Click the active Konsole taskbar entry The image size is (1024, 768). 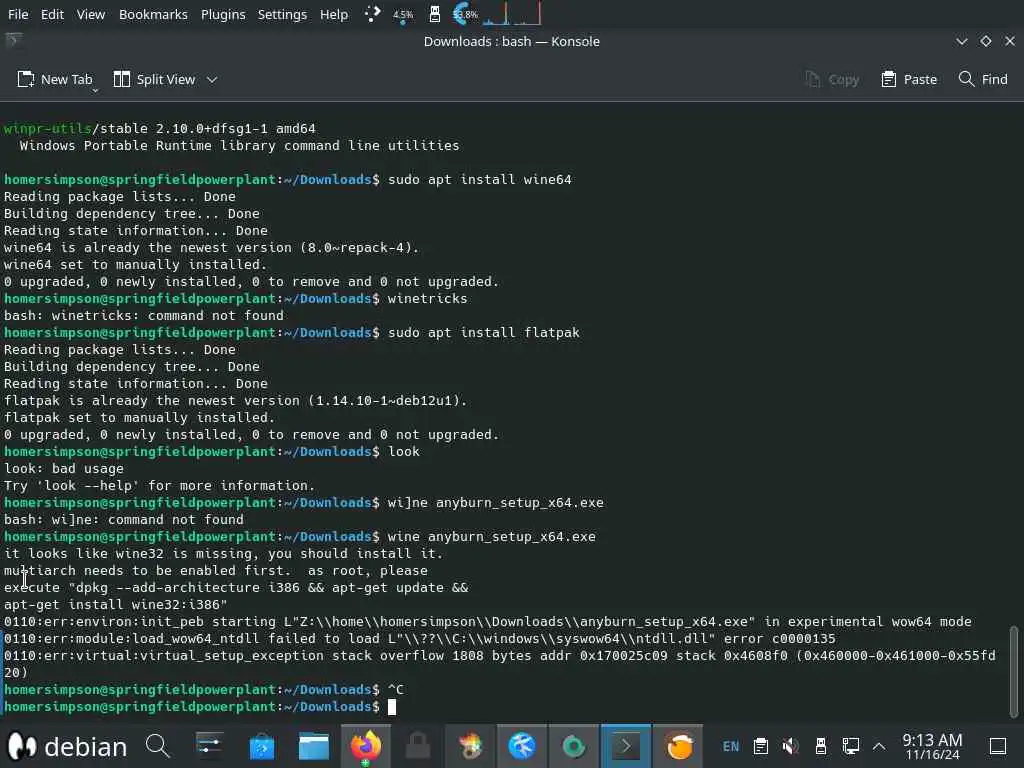pos(626,746)
